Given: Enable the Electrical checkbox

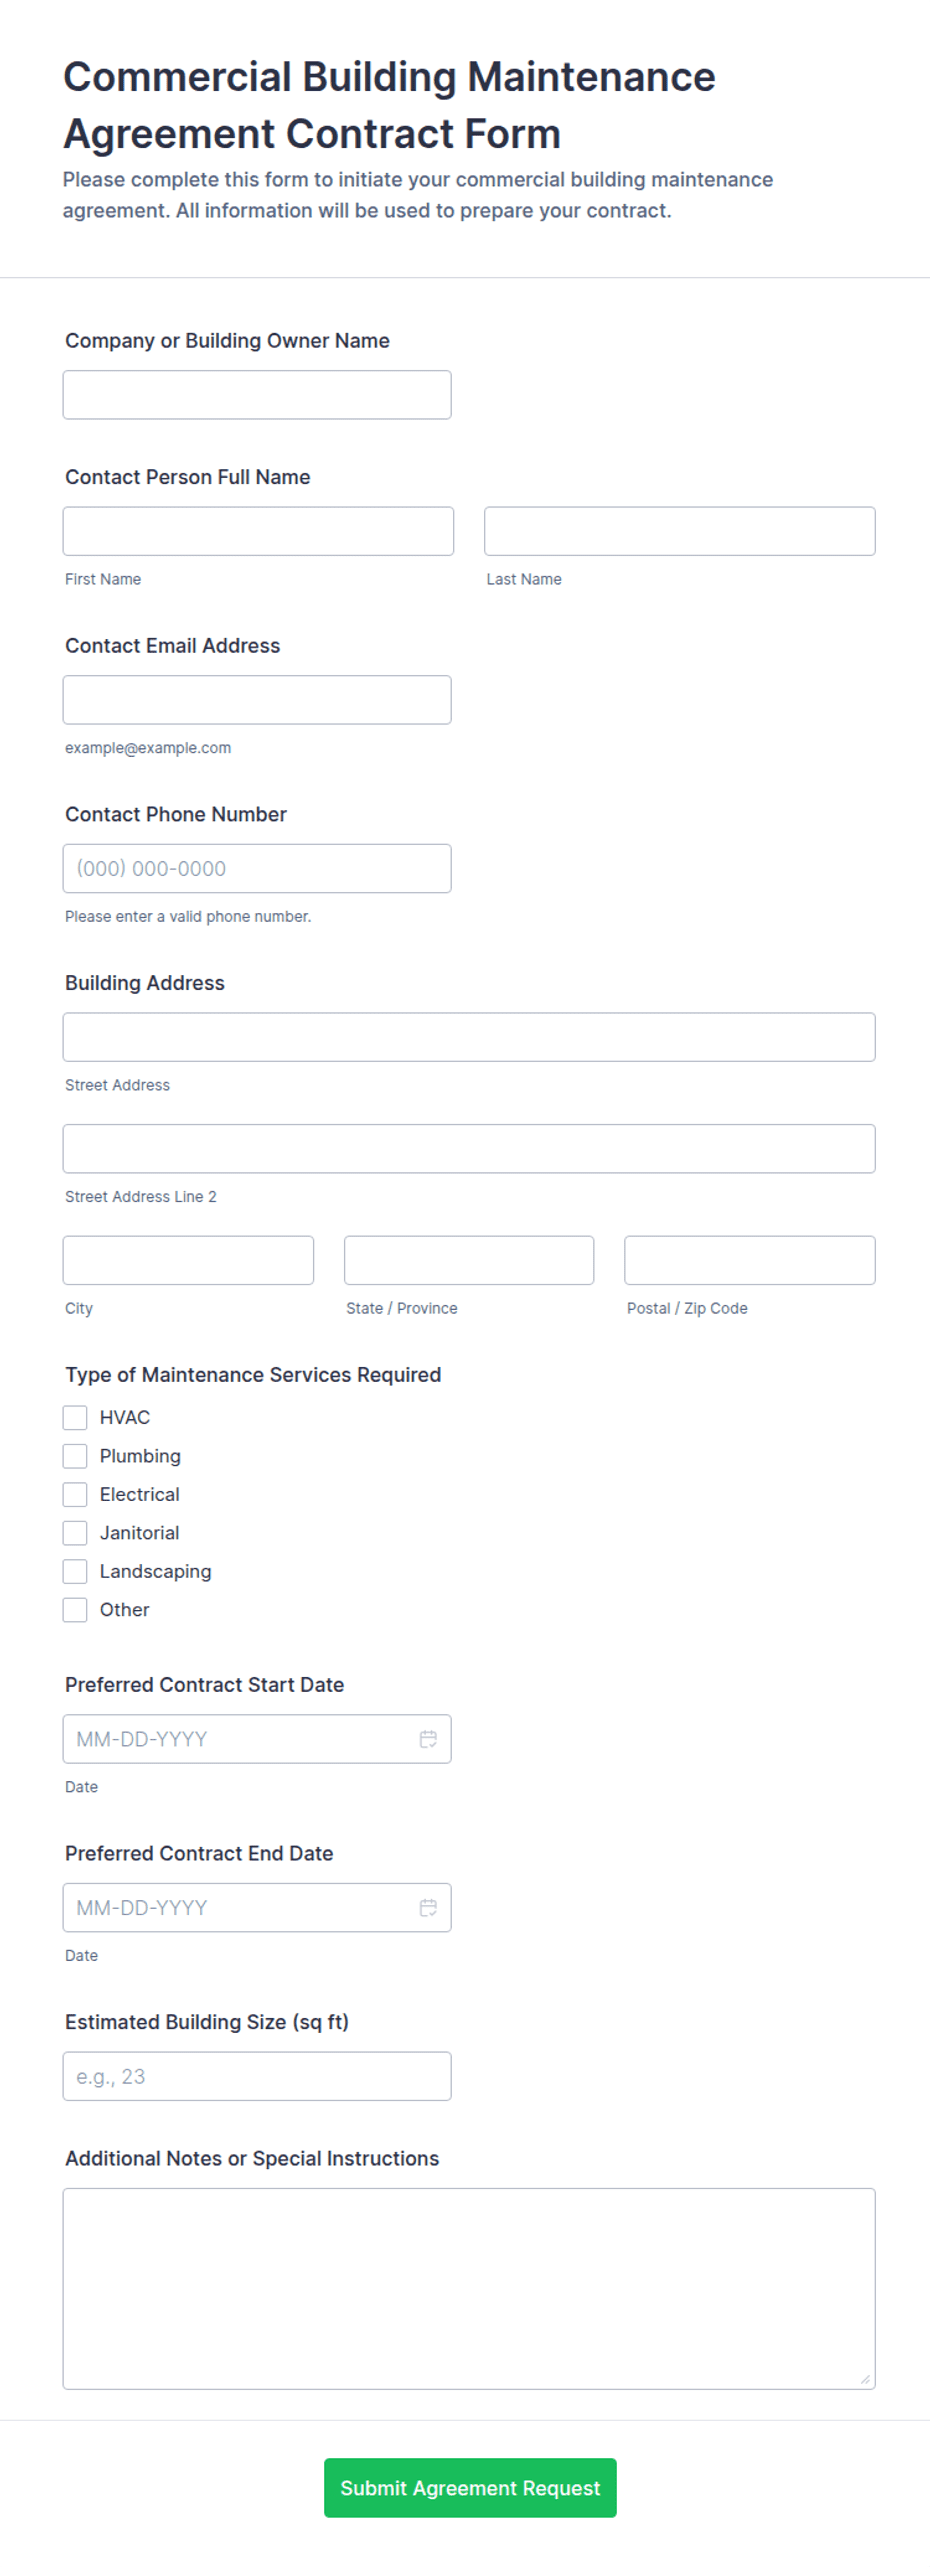Looking at the screenshot, I should click(x=75, y=1495).
